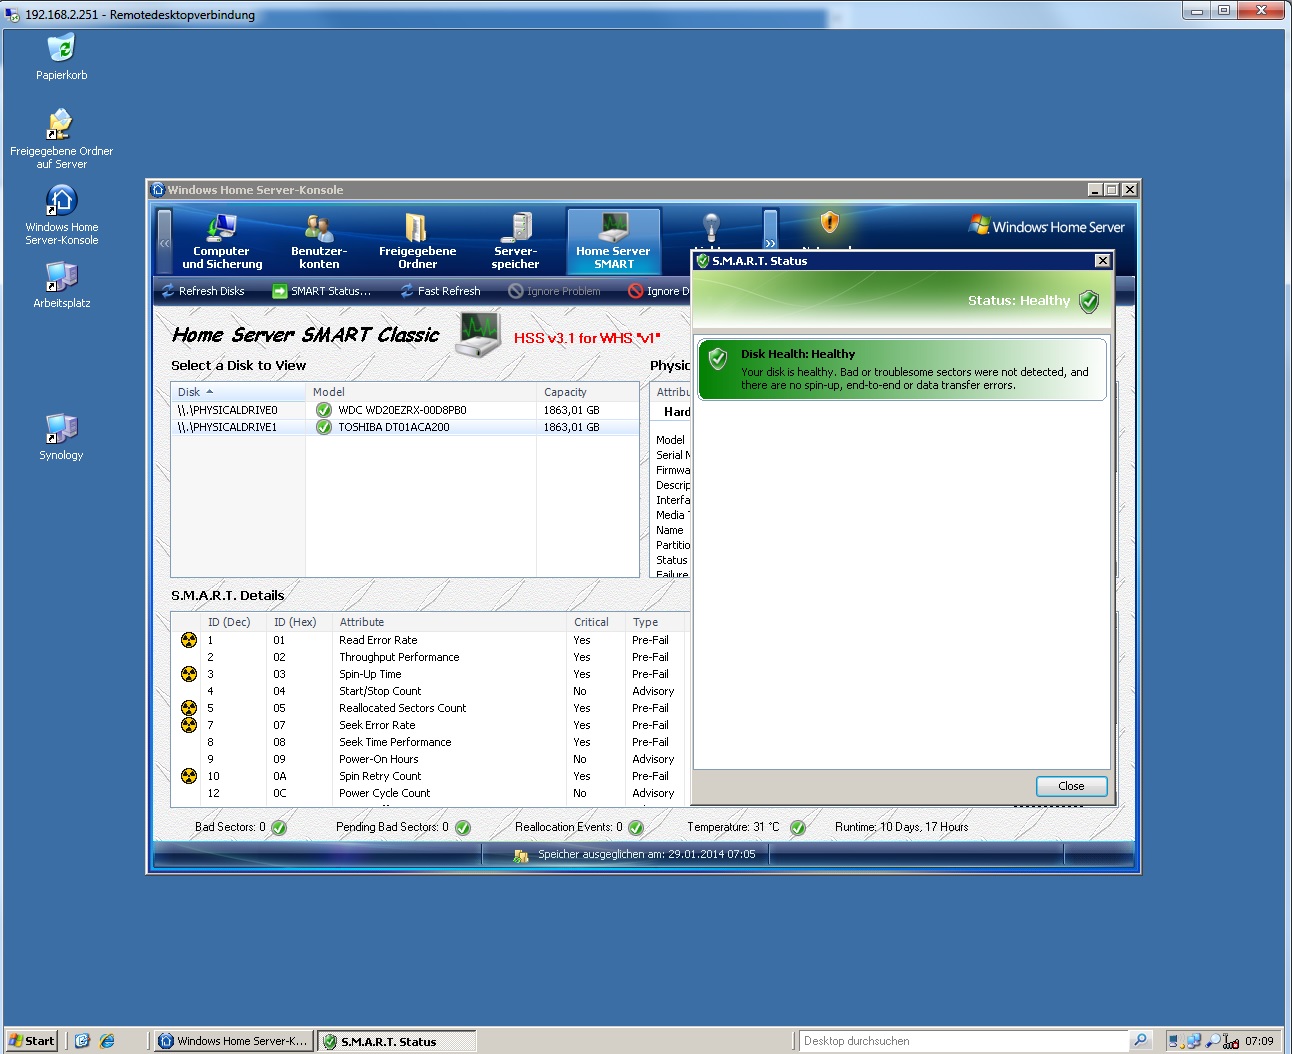Launch Internet Explorer from quick launch
1292x1054 pixels.
click(x=107, y=1041)
